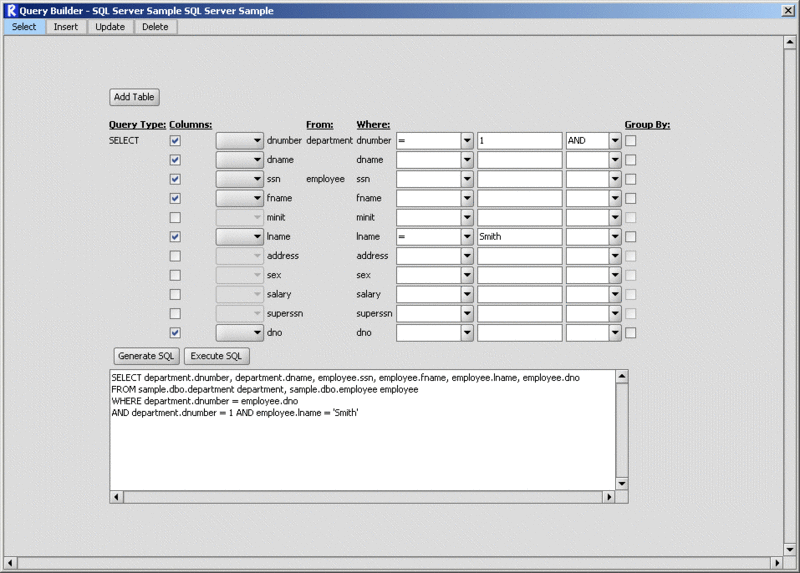Click the SELECT query type label
Screen dimensions: 800x573
pyautogui.click(x=123, y=140)
